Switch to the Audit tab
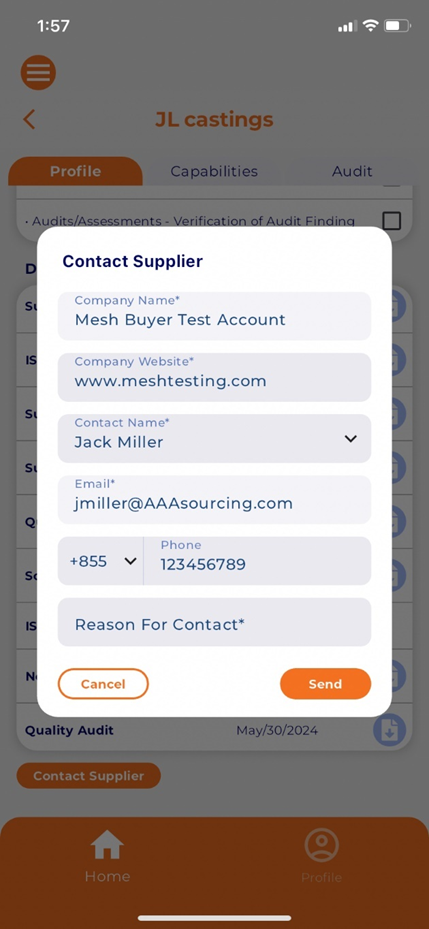The height and width of the screenshot is (929, 429). [x=352, y=171]
